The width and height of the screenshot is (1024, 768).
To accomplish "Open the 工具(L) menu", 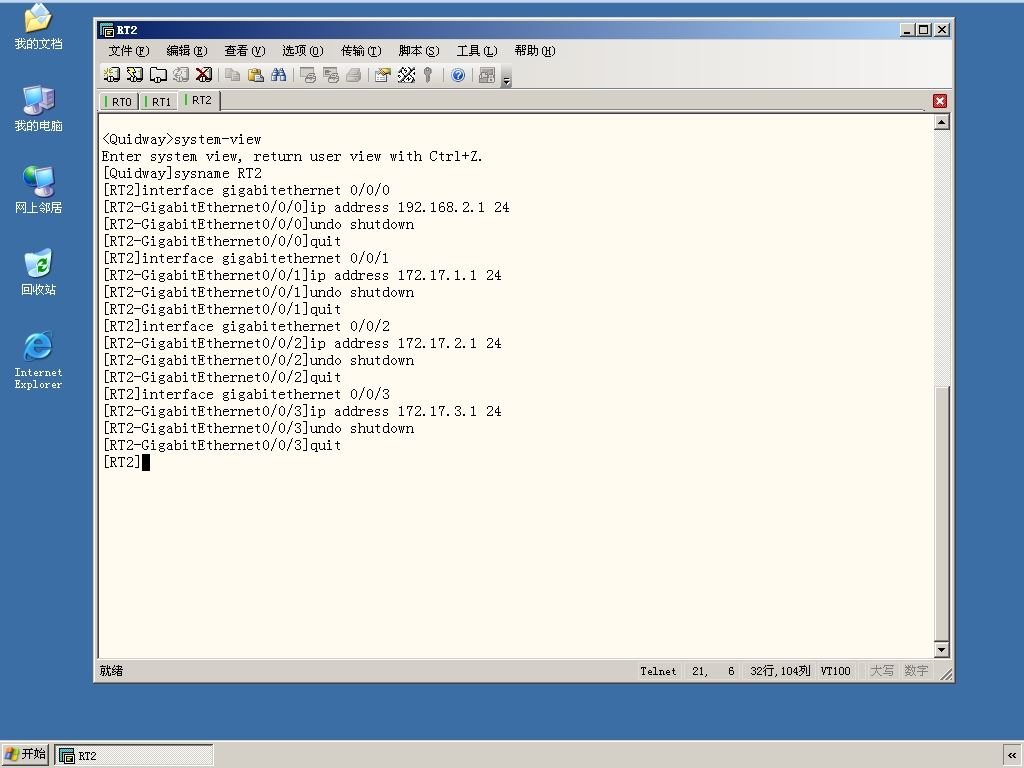I will [x=477, y=51].
